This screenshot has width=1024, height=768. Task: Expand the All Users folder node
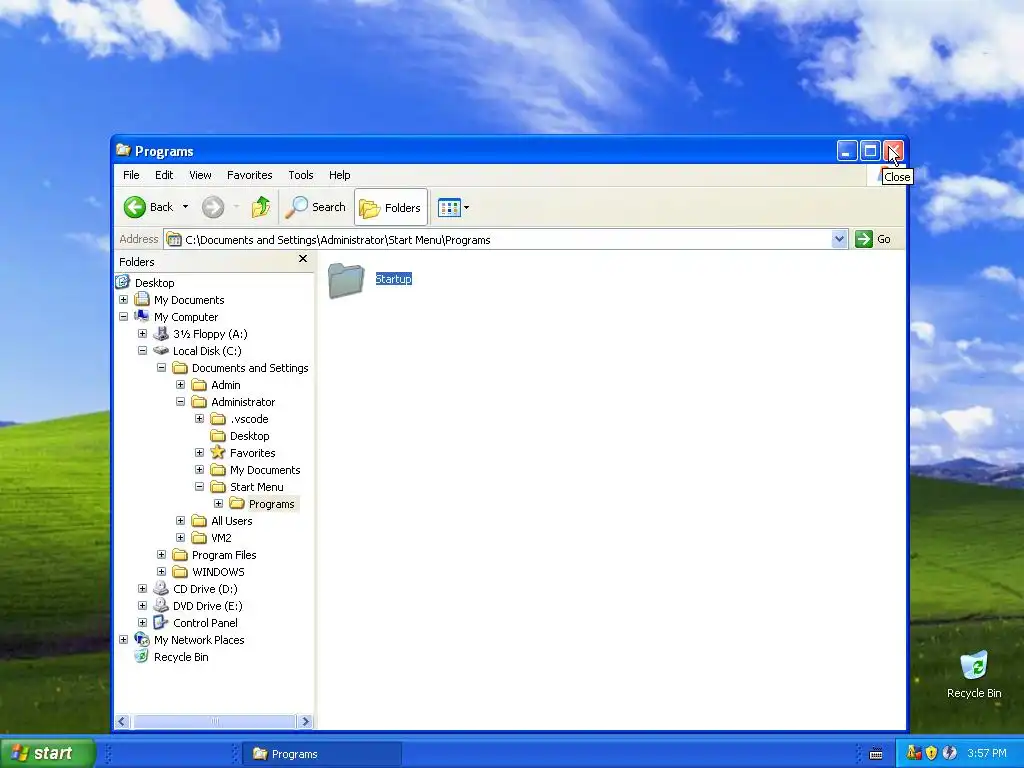[x=180, y=520]
